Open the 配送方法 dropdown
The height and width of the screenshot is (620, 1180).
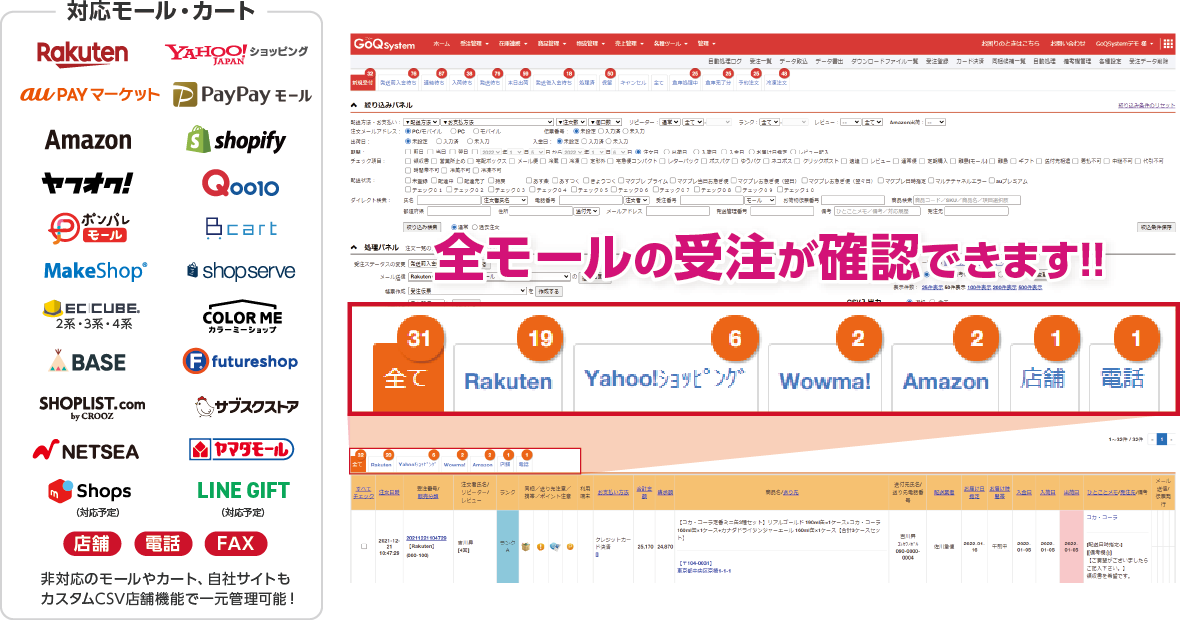pos(421,122)
